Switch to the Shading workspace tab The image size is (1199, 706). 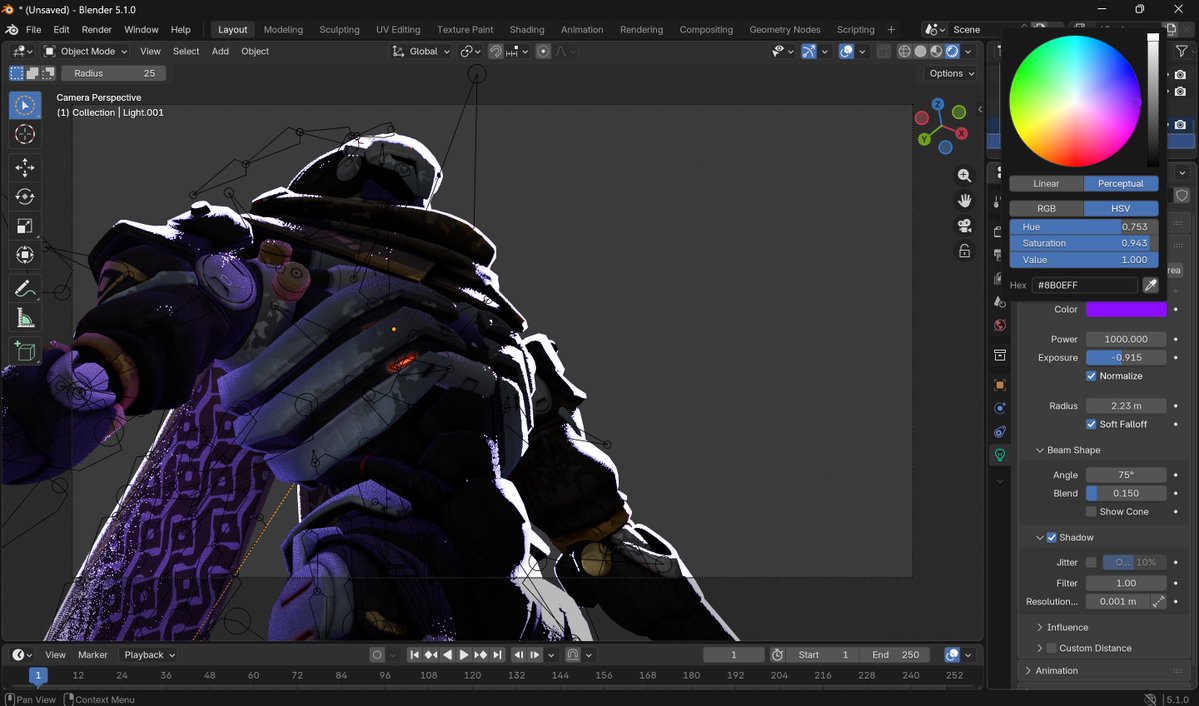527,30
